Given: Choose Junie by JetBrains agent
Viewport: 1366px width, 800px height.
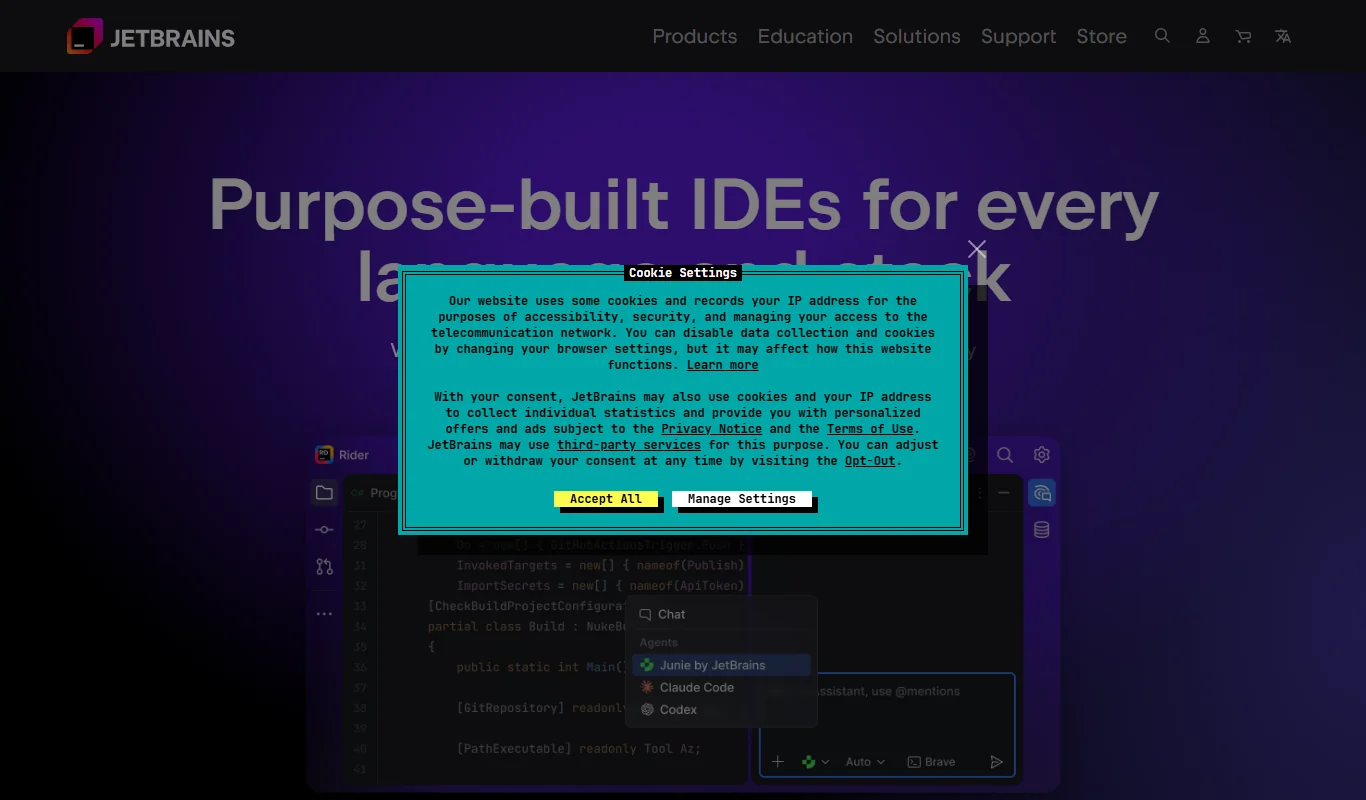Looking at the screenshot, I should tap(721, 665).
